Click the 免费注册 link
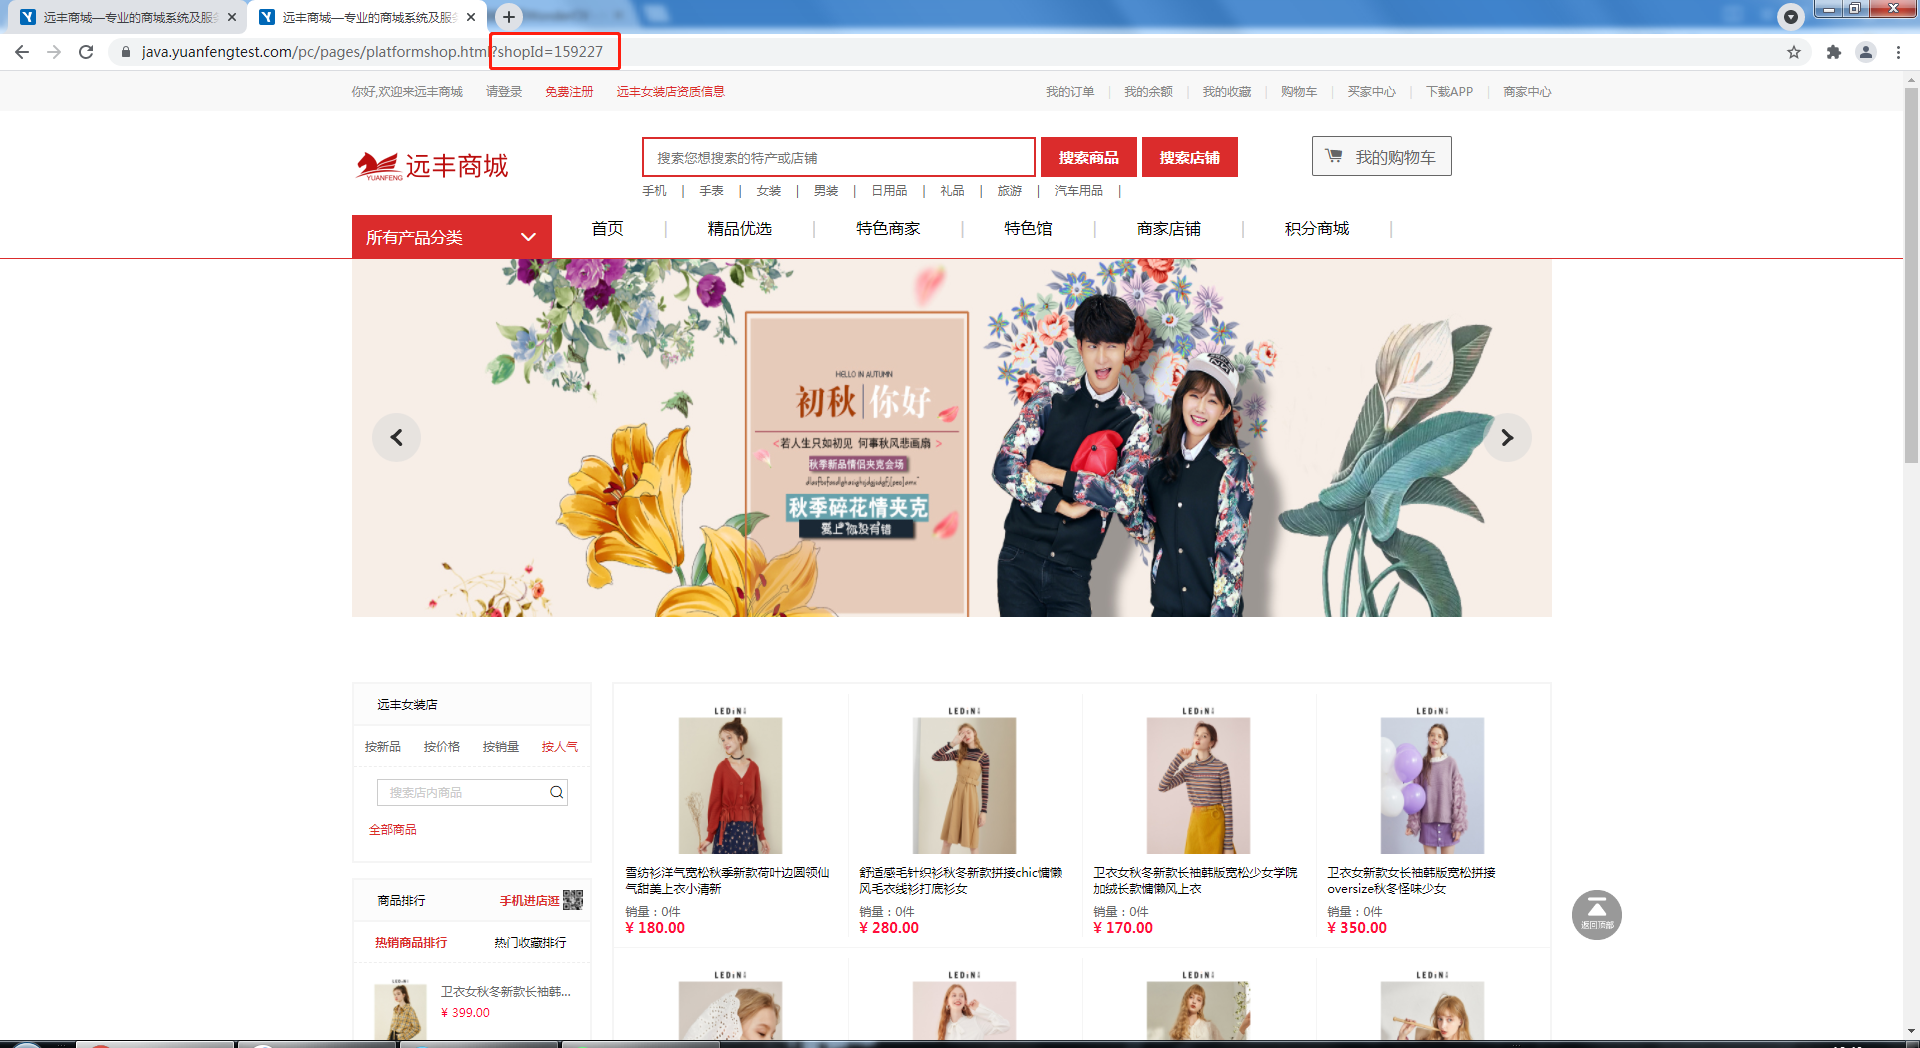Image resolution: width=1920 pixels, height=1048 pixels. pyautogui.click(x=569, y=92)
